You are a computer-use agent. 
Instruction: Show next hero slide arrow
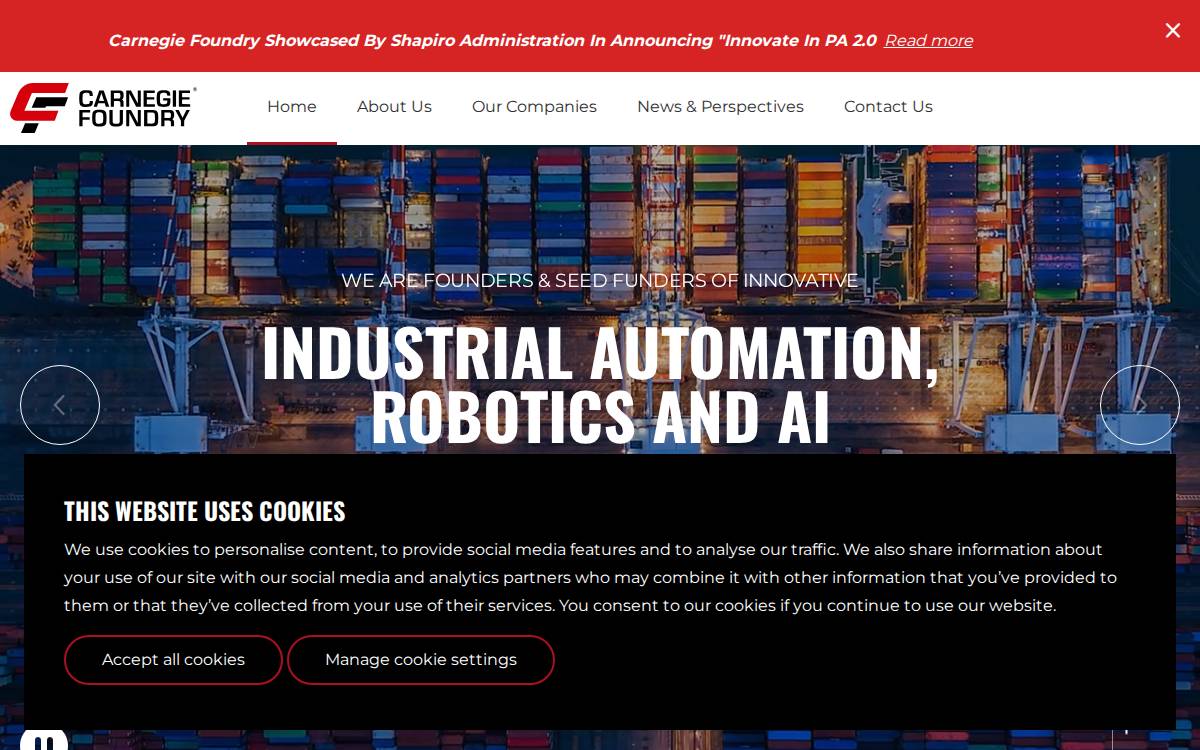coord(1140,405)
